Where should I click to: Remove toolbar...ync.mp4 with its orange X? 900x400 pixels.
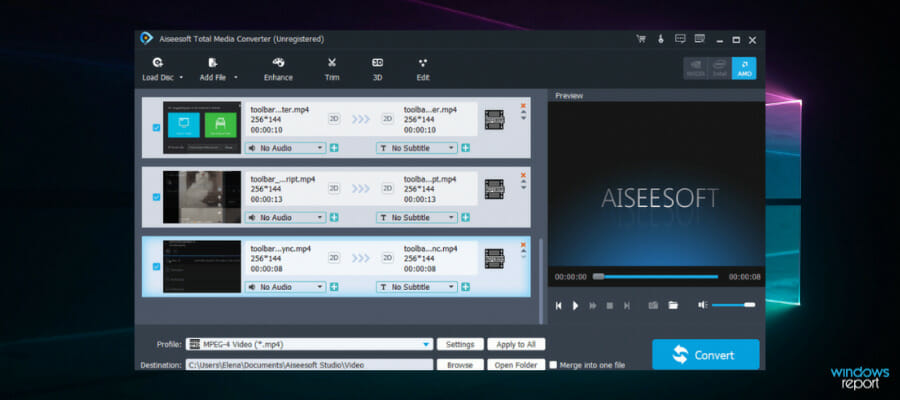tap(523, 244)
